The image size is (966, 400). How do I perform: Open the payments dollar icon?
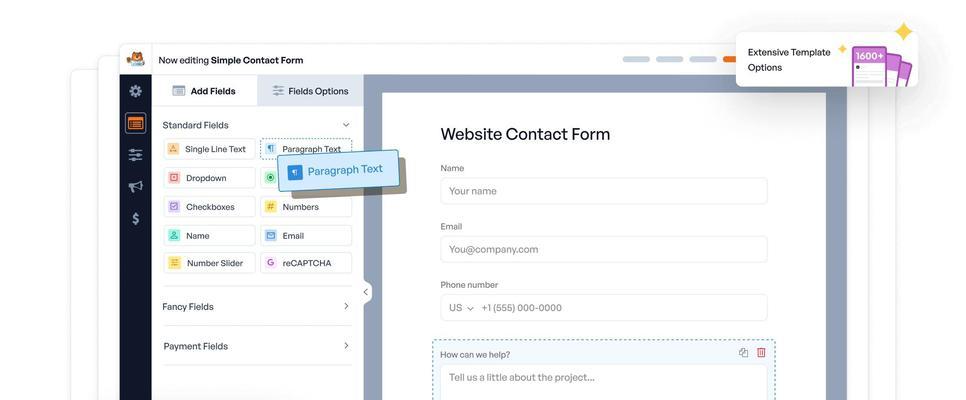[136, 219]
